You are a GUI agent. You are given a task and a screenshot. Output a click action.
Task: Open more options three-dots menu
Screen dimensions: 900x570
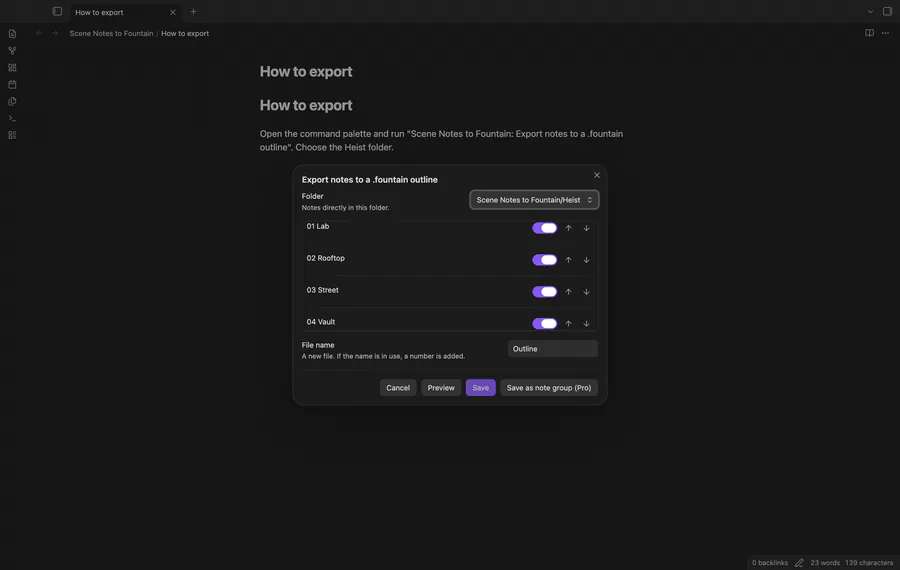pyautogui.click(x=885, y=33)
